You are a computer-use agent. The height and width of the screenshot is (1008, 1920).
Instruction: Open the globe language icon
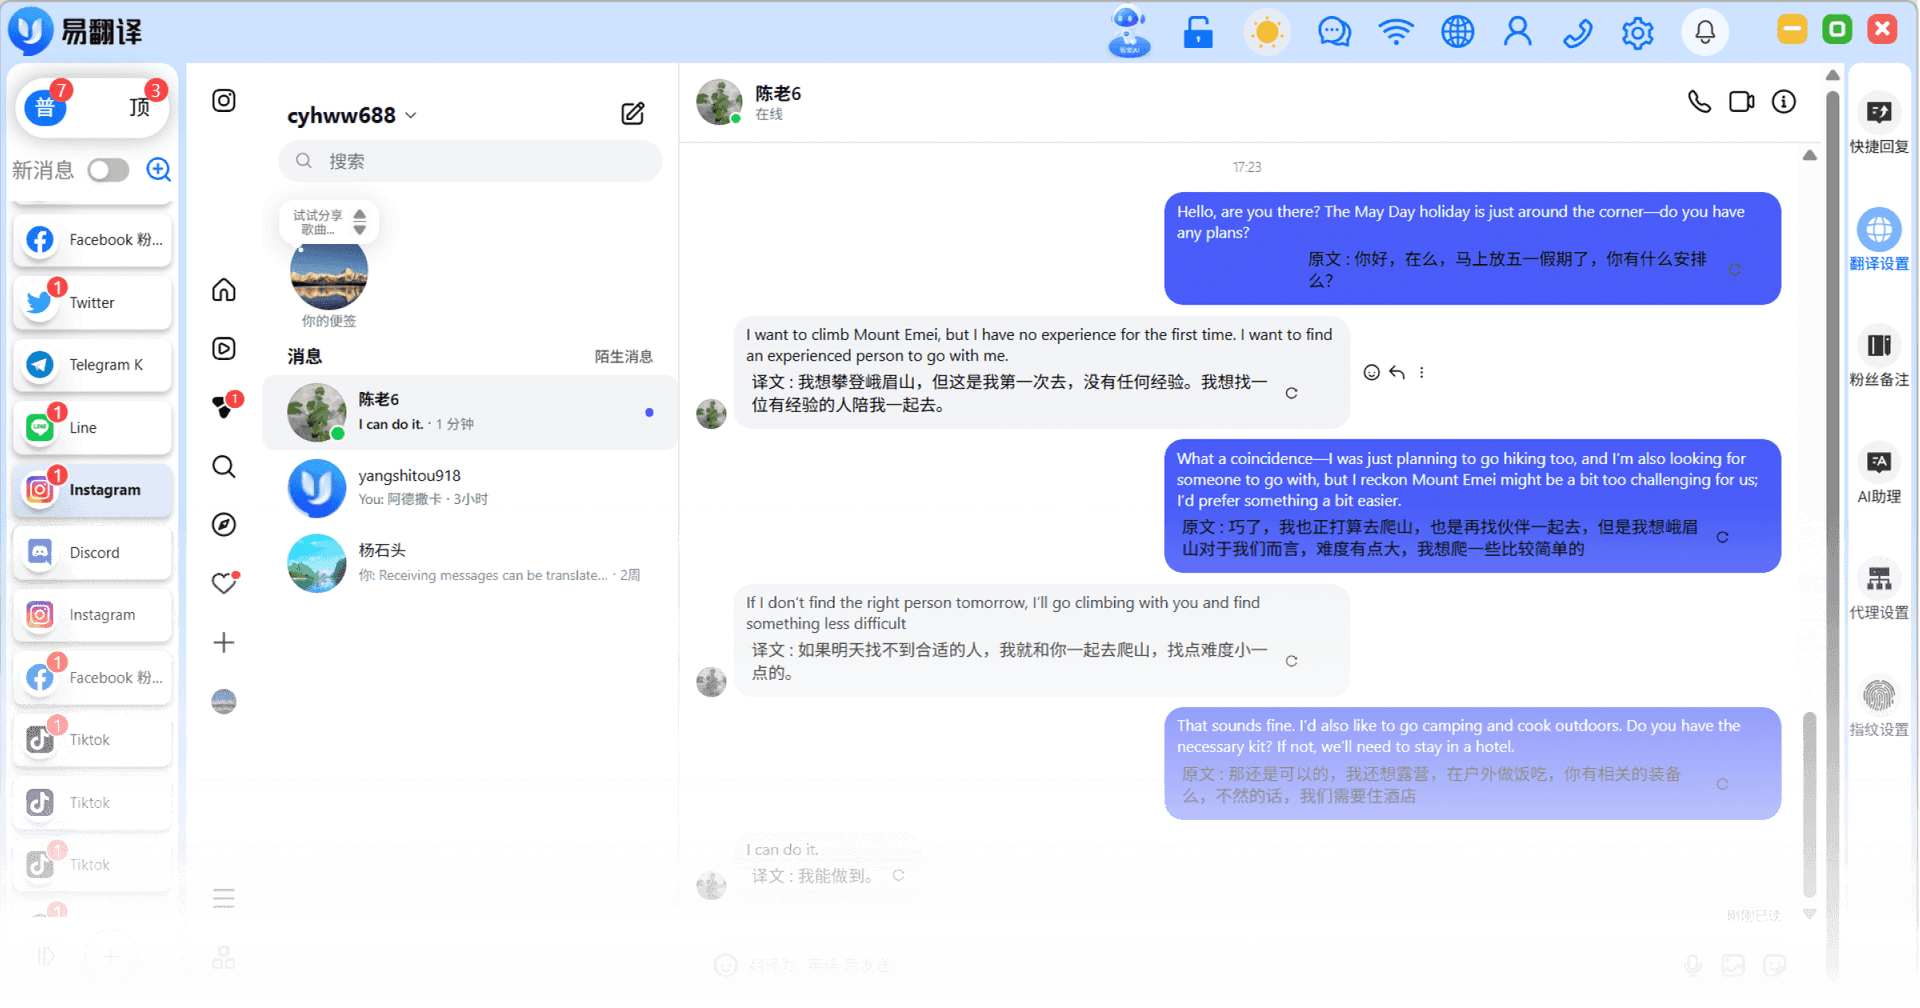pyautogui.click(x=1457, y=32)
